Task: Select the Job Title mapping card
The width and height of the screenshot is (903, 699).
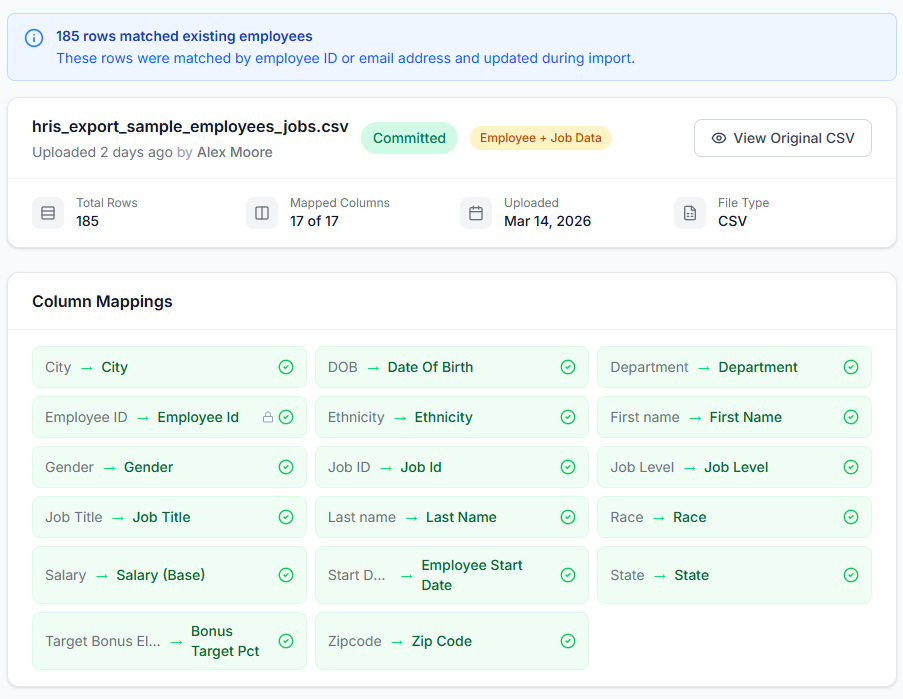Action: click(x=169, y=517)
